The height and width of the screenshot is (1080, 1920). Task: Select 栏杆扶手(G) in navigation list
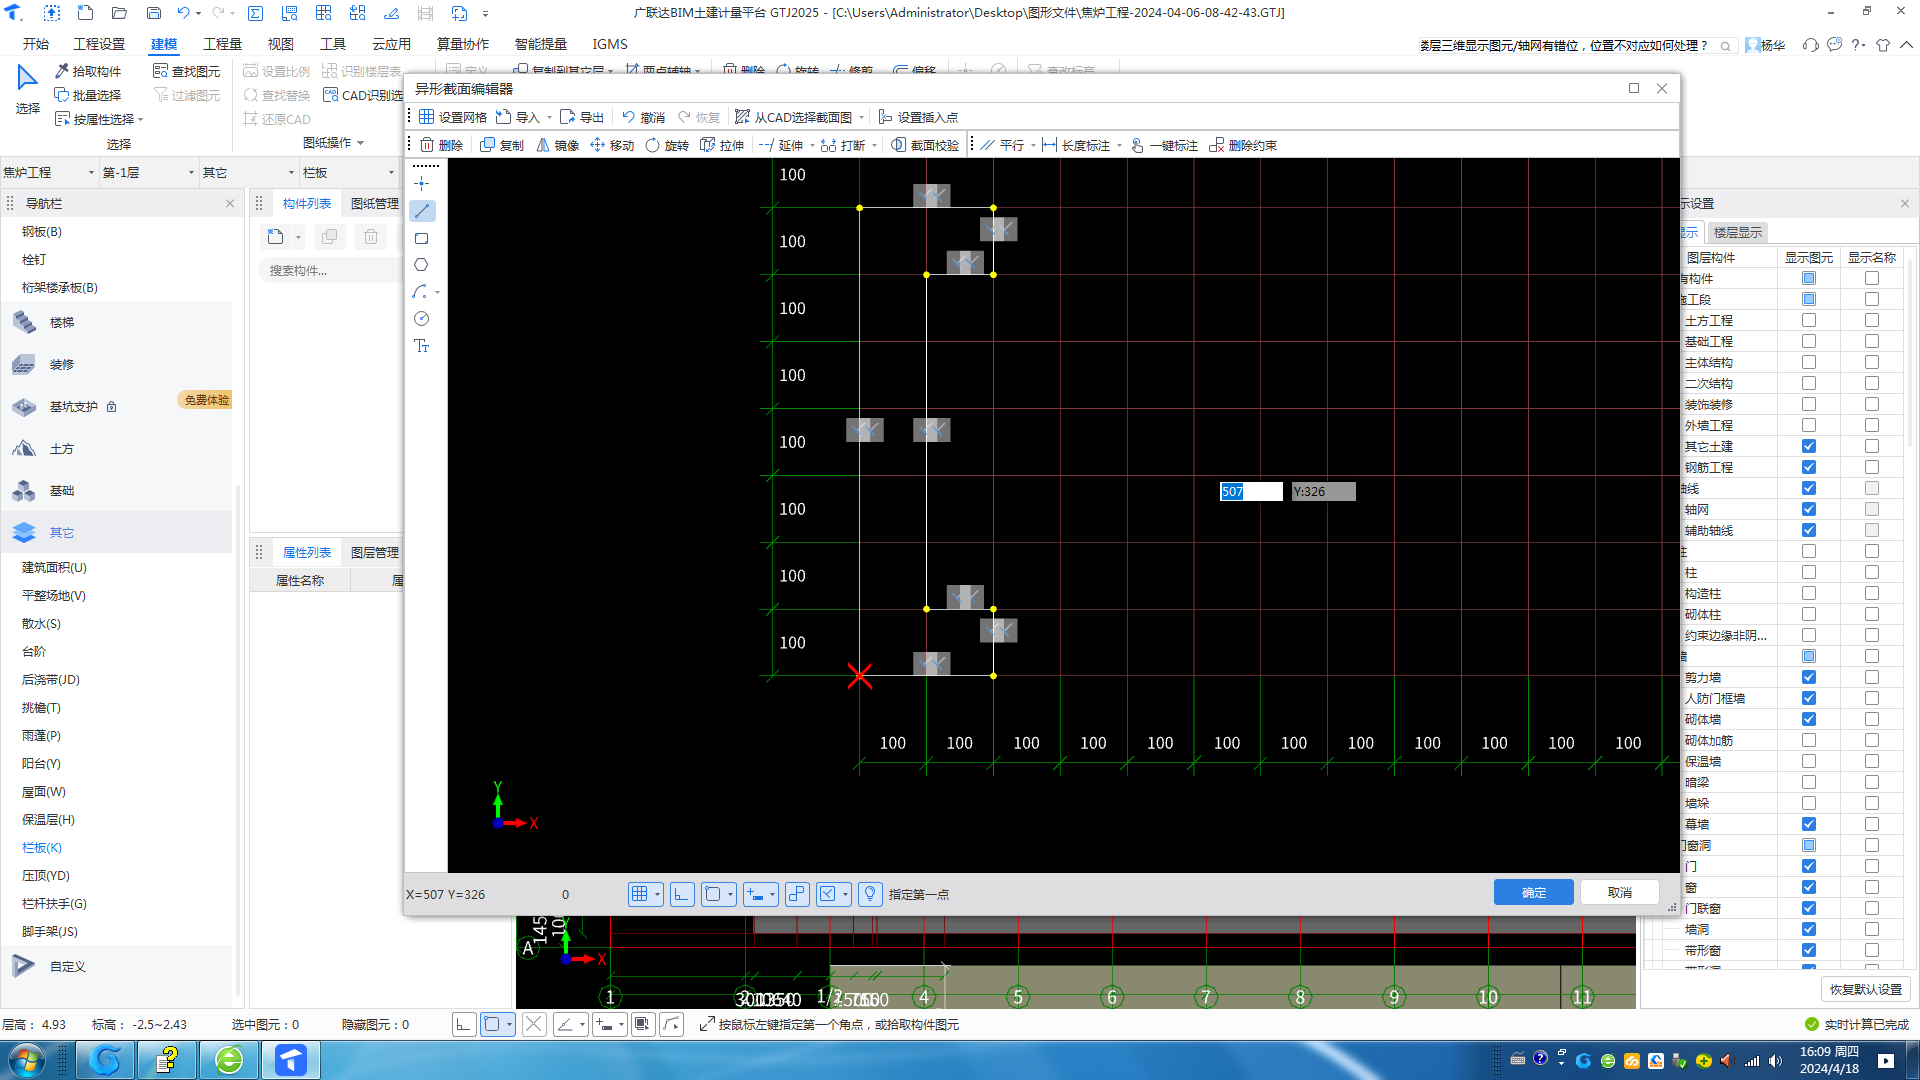(x=54, y=903)
